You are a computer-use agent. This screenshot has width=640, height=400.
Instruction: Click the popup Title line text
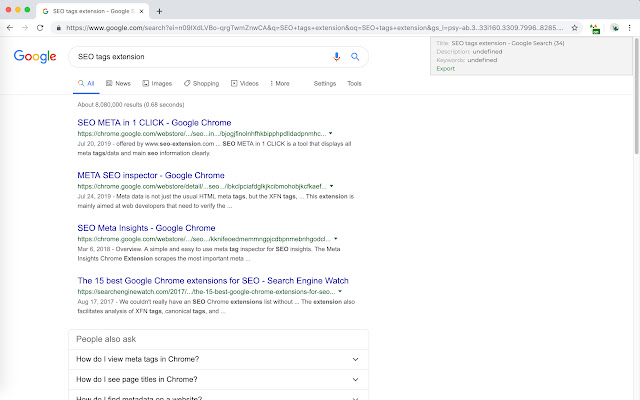click(x=500, y=43)
